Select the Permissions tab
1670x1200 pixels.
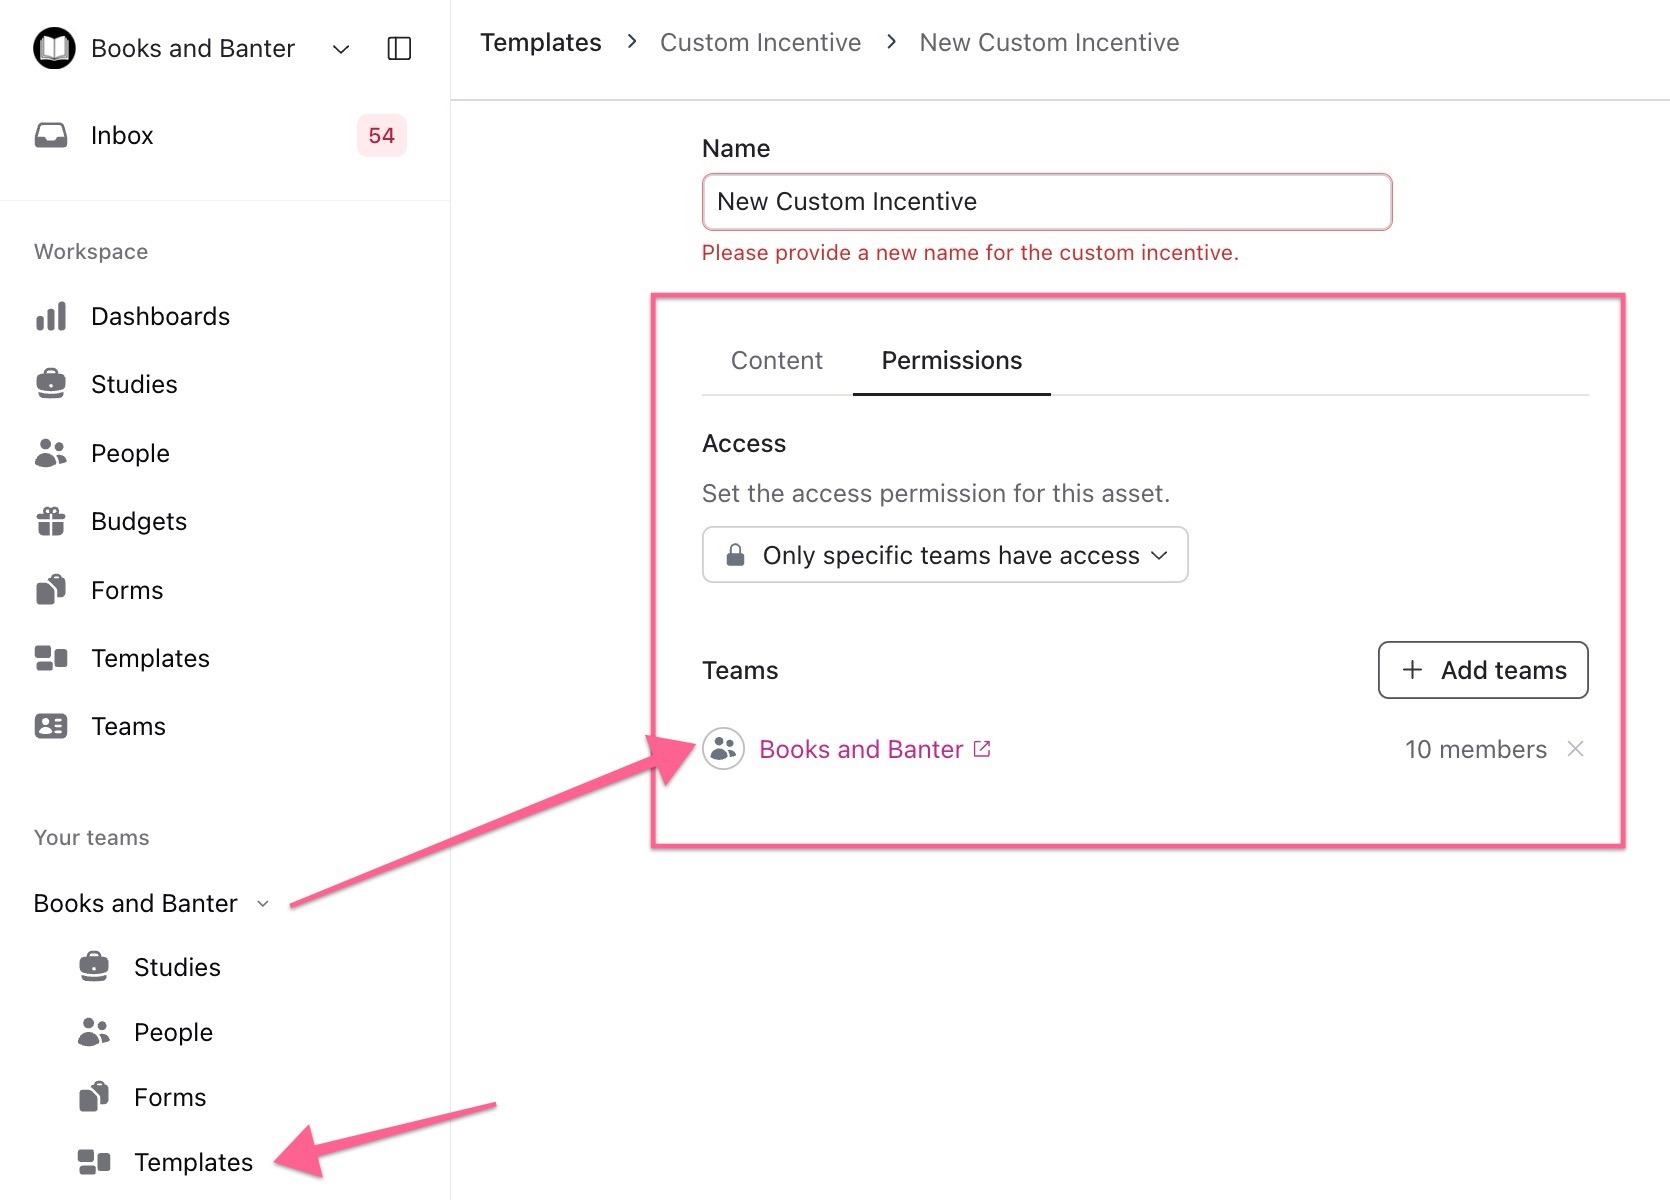coord(951,361)
